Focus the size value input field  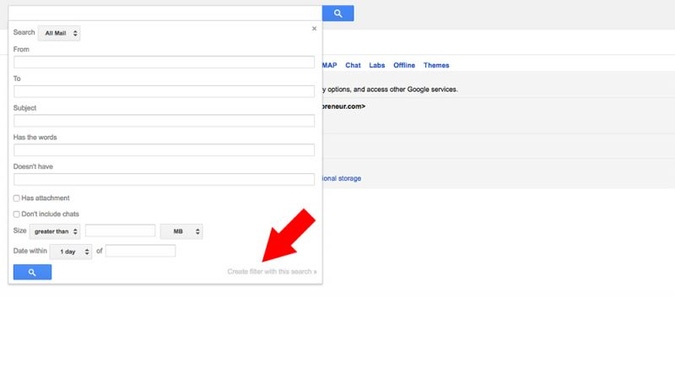(x=120, y=231)
